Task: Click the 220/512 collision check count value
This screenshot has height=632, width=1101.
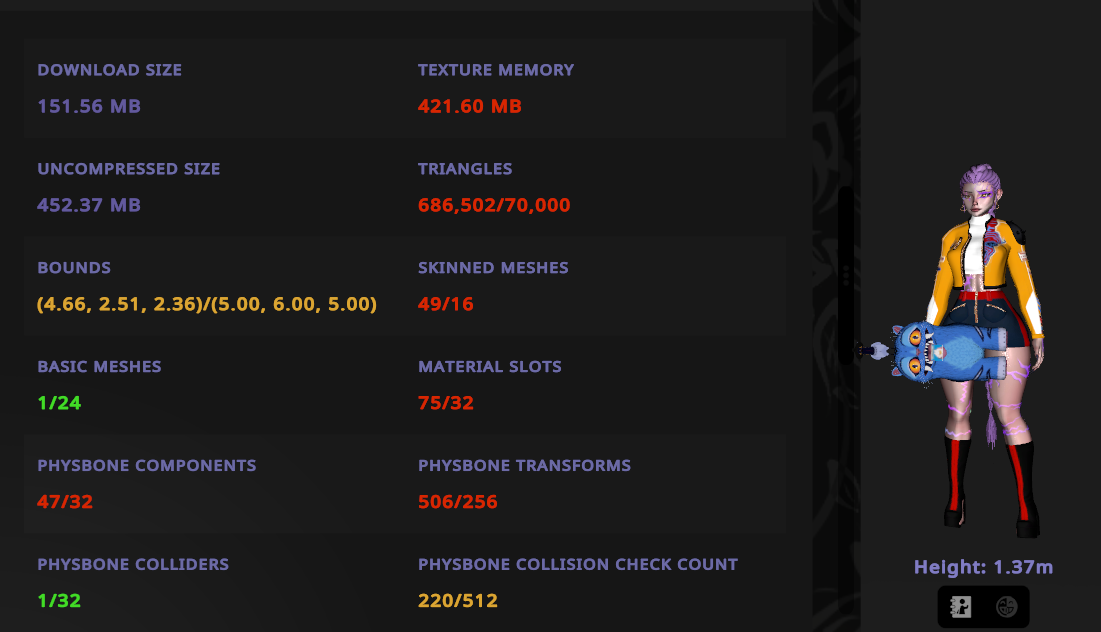Action: (x=458, y=601)
